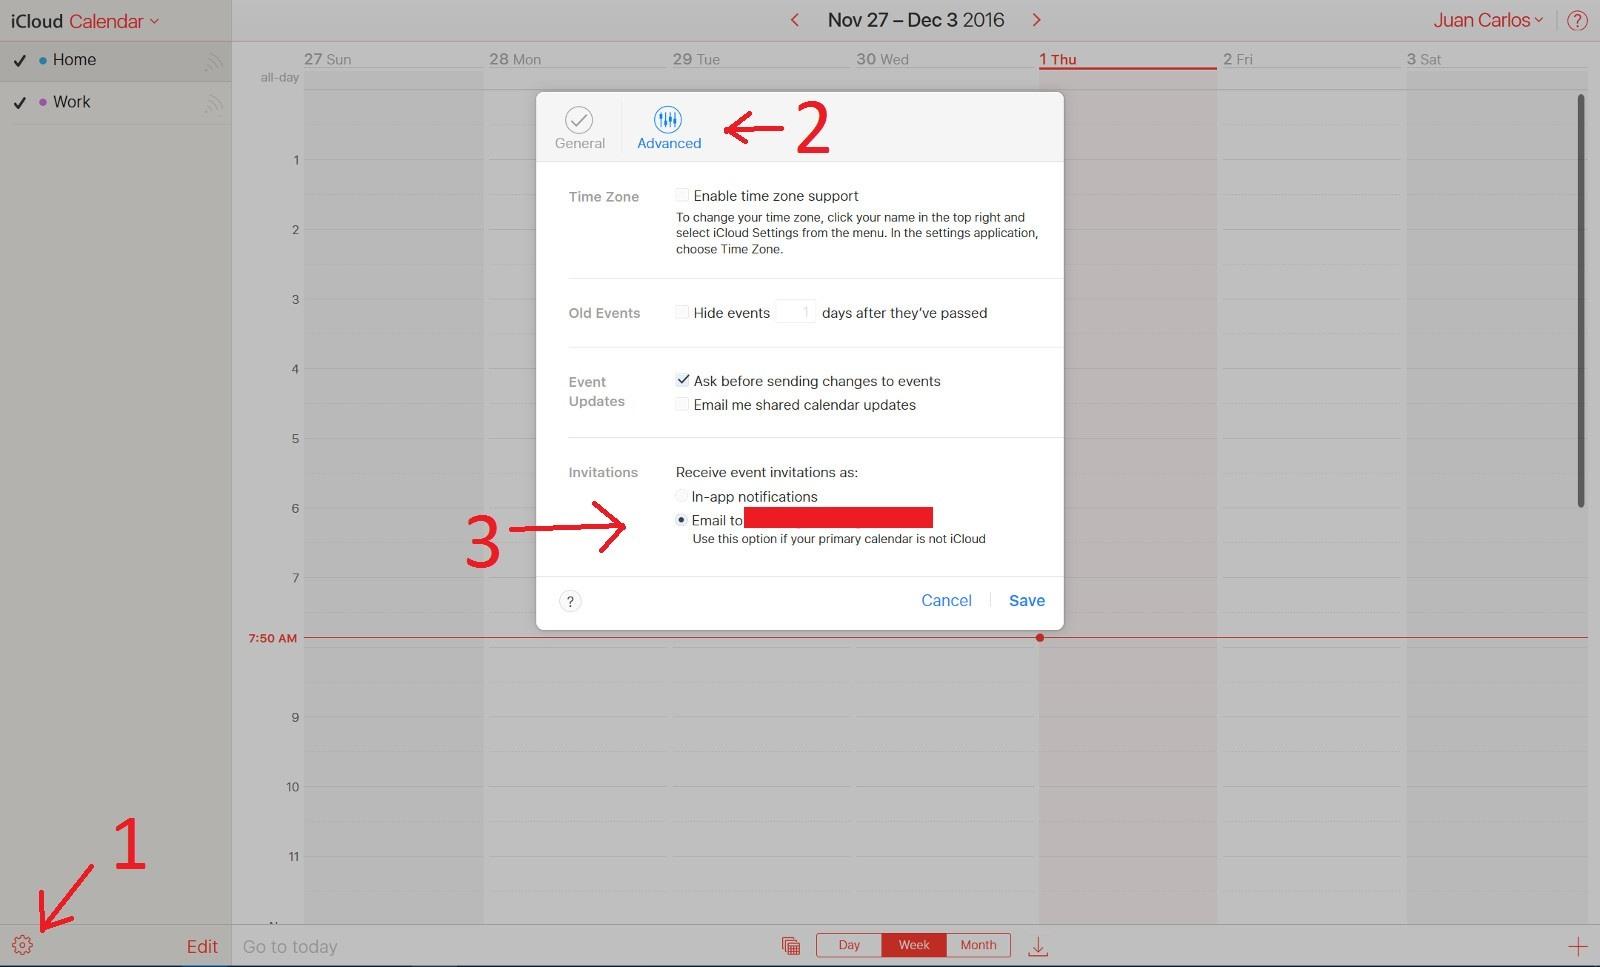Switch to the General preferences tab
The image size is (1600, 967).
[579, 129]
